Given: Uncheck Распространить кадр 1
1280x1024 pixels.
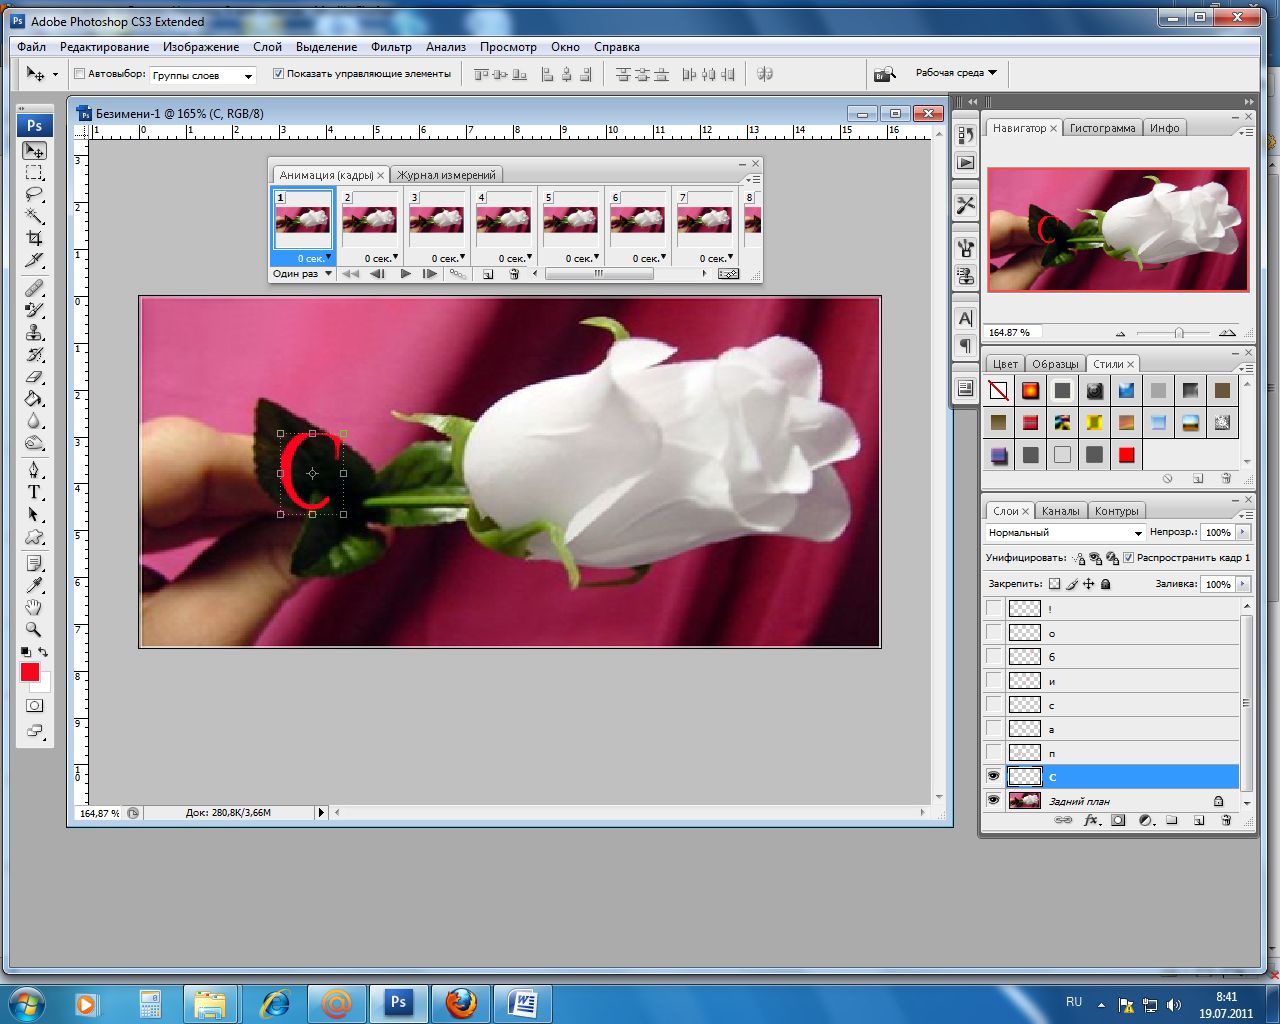Looking at the screenshot, I should pyautogui.click(x=1128, y=558).
